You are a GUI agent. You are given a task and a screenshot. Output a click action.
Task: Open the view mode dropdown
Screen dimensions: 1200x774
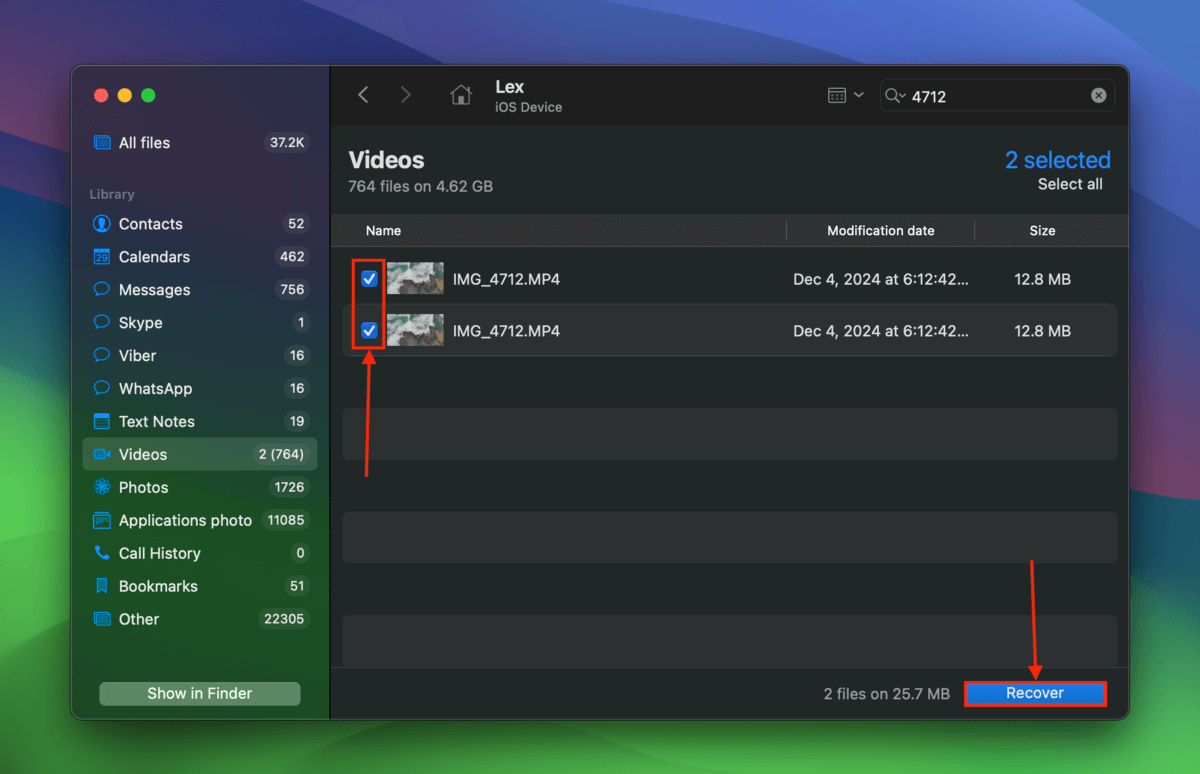click(845, 96)
